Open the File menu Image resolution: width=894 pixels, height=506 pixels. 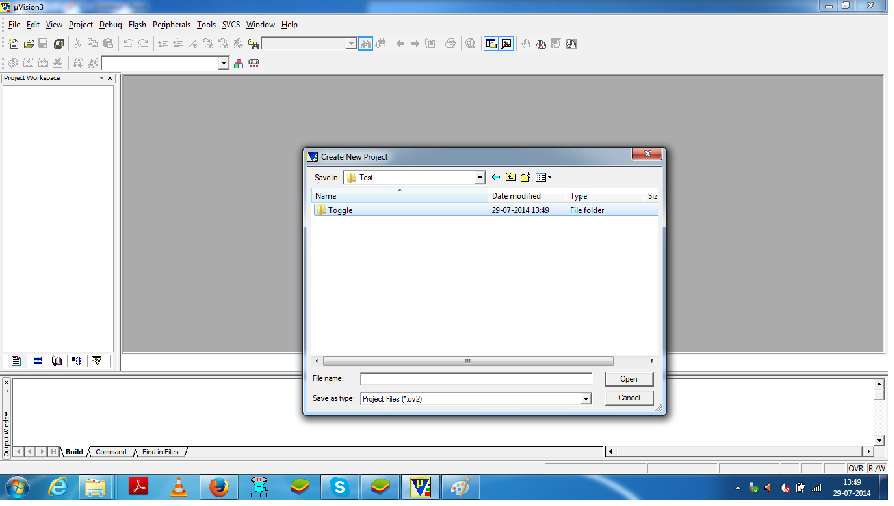tap(14, 25)
